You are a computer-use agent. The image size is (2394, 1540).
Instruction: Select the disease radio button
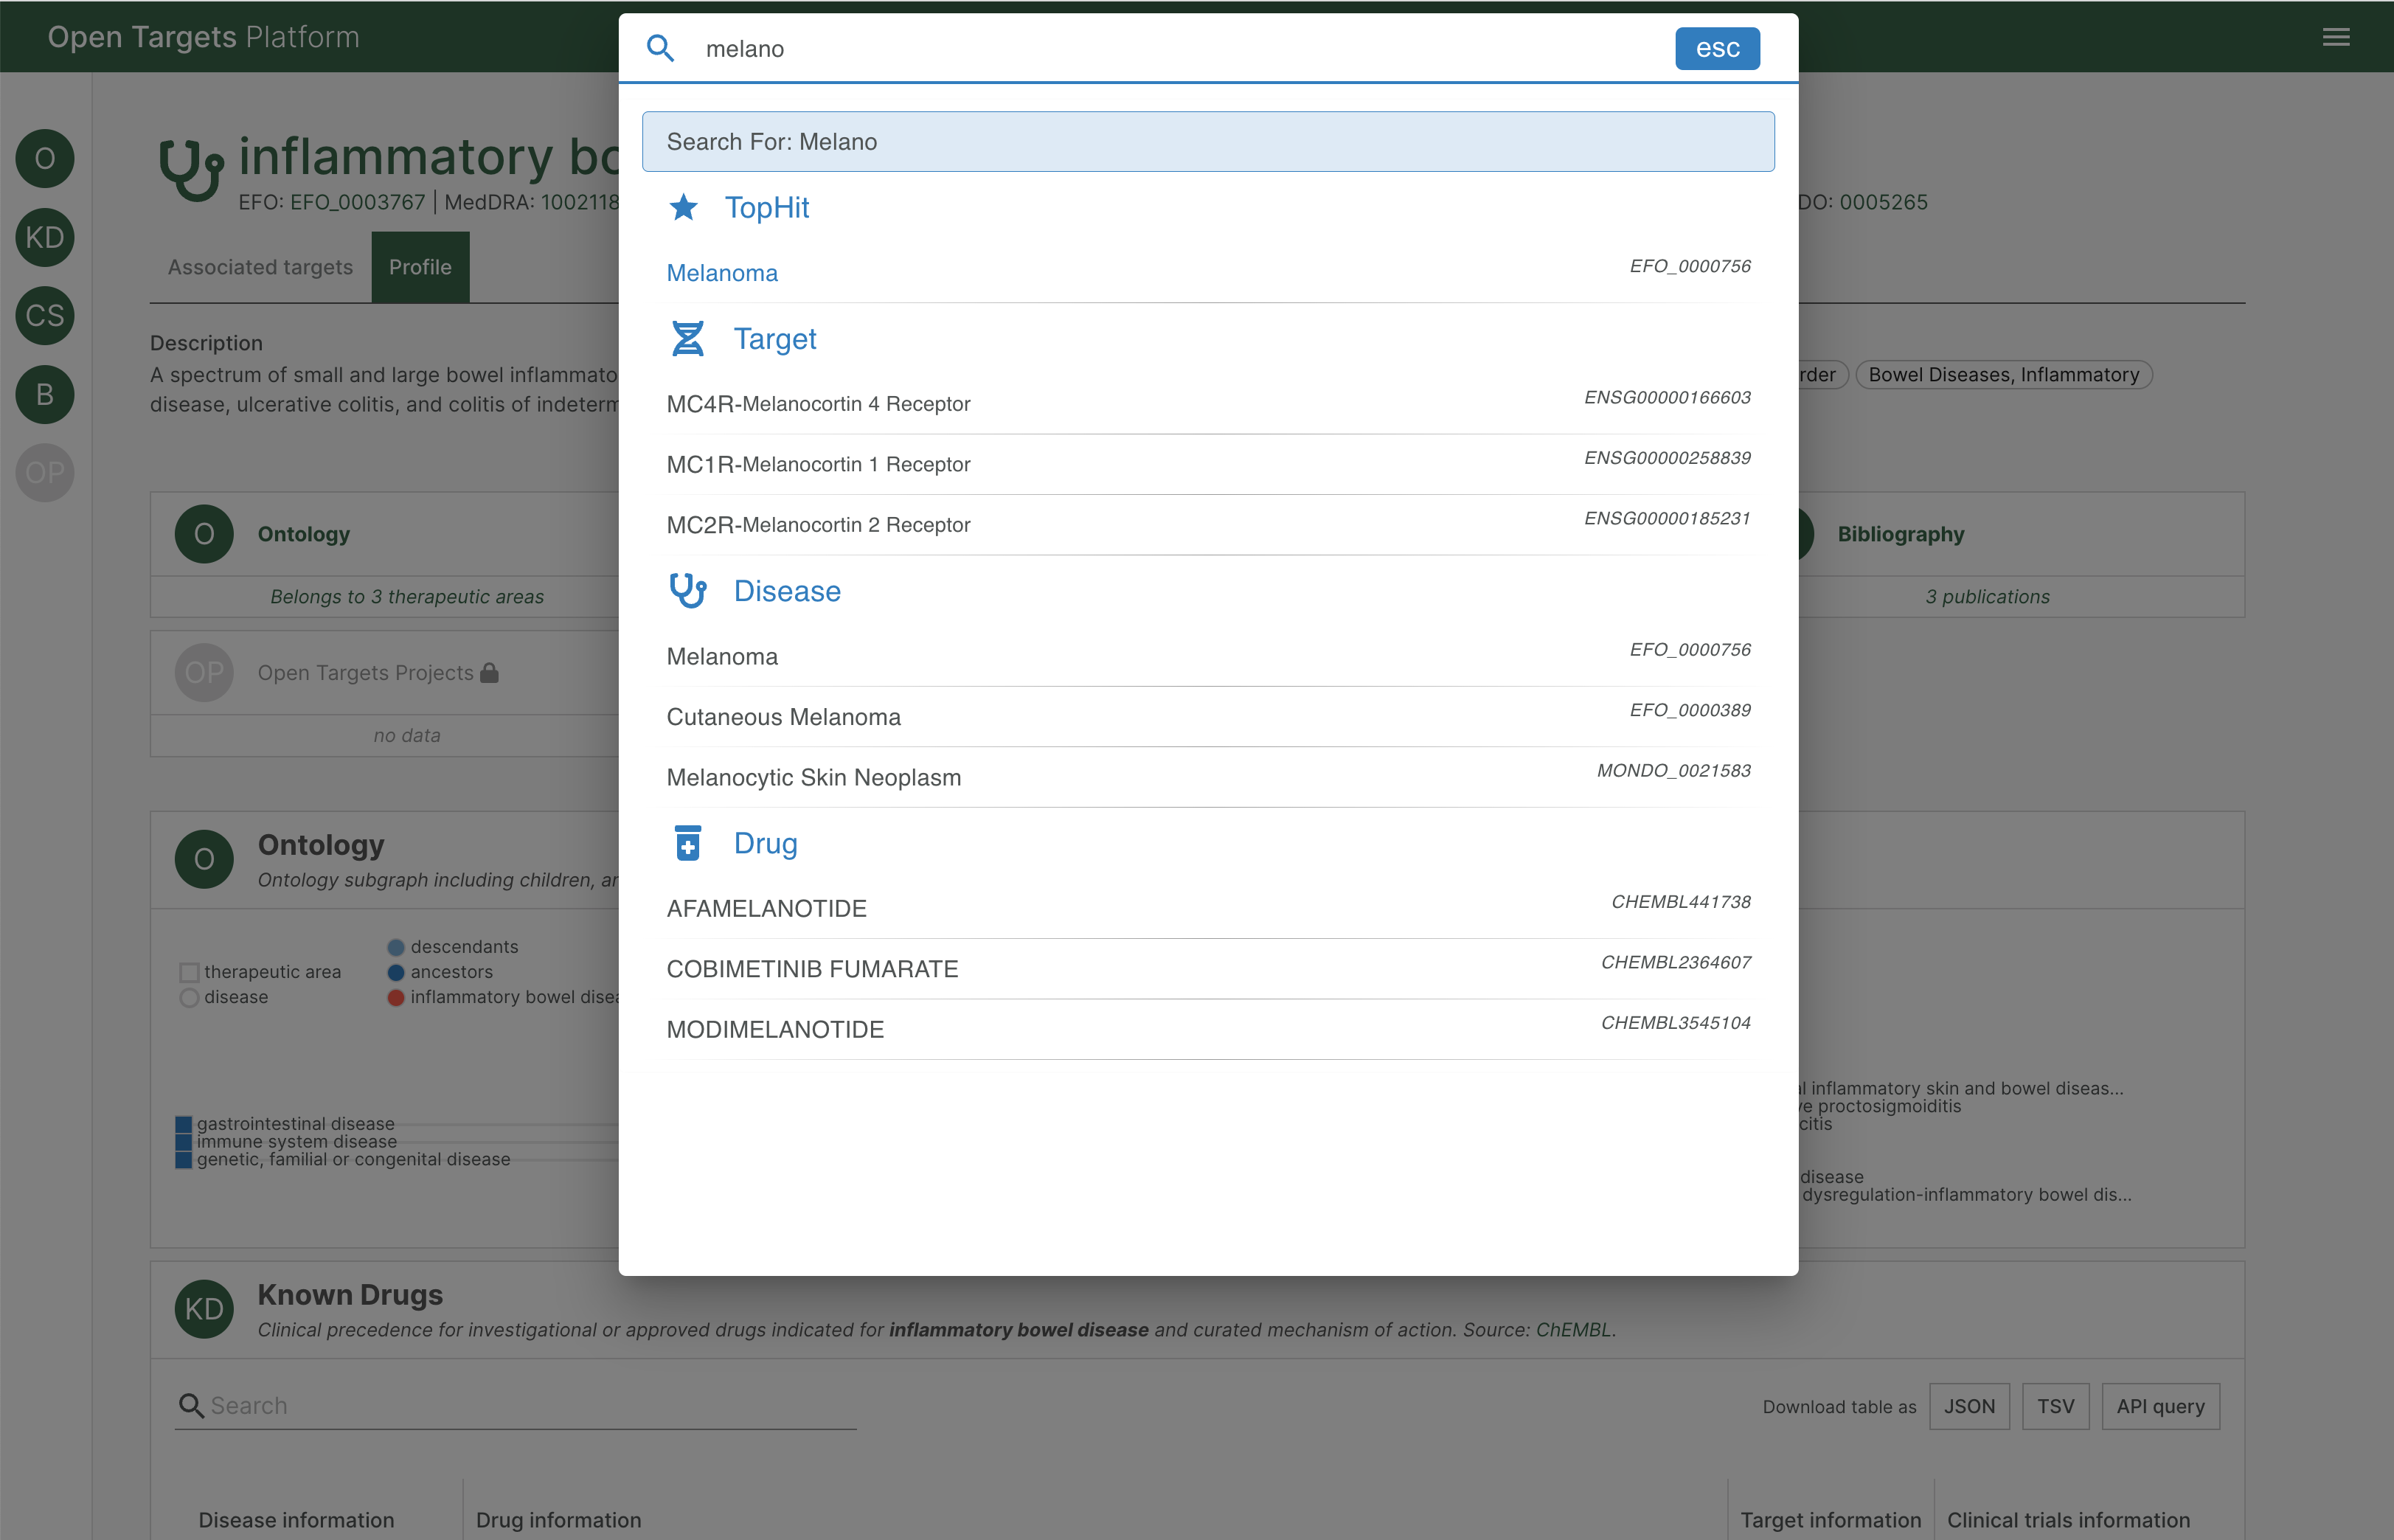(x=189, y=996)
